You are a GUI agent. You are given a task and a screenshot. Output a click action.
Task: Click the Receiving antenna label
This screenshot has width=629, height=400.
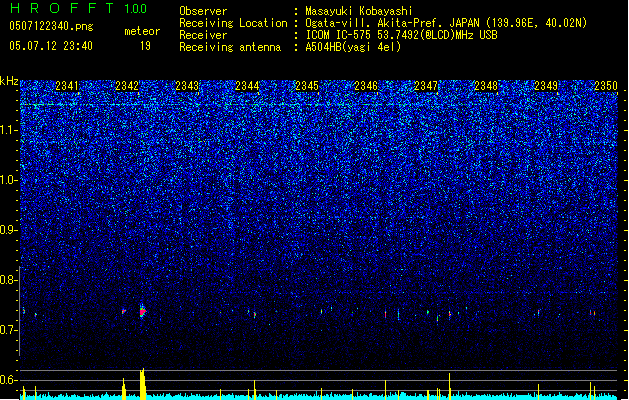[x=230, y=47]
